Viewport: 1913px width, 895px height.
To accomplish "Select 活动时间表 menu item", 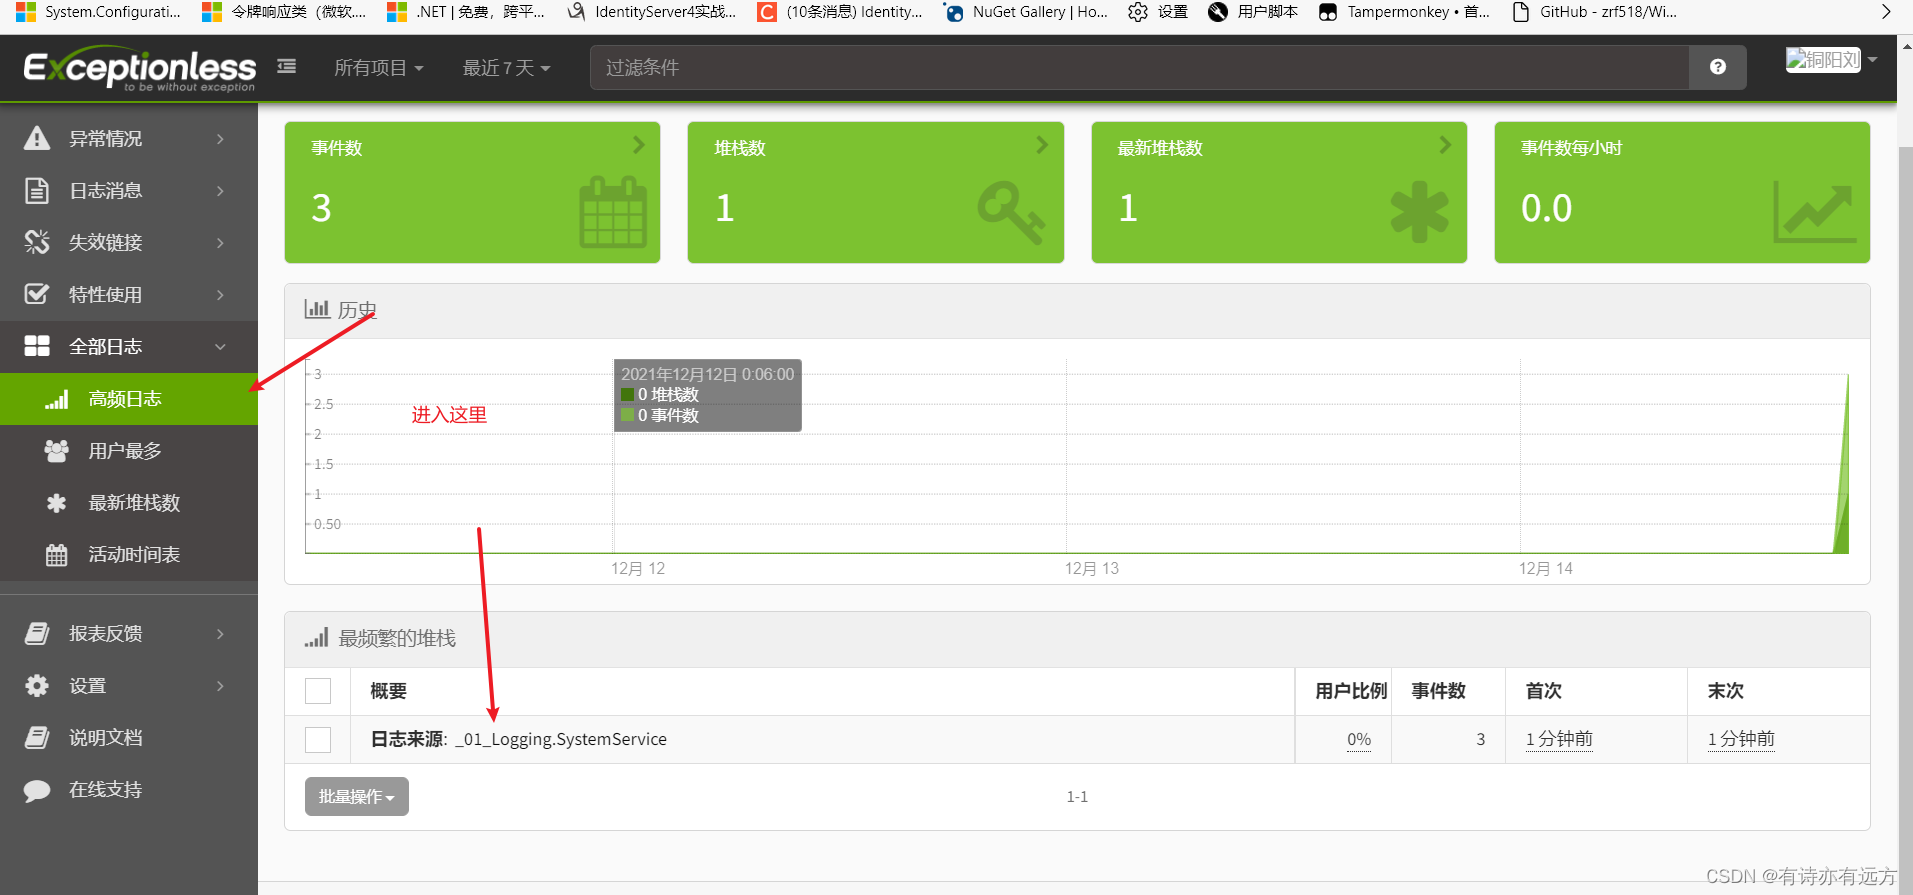I will pos(129,555).
